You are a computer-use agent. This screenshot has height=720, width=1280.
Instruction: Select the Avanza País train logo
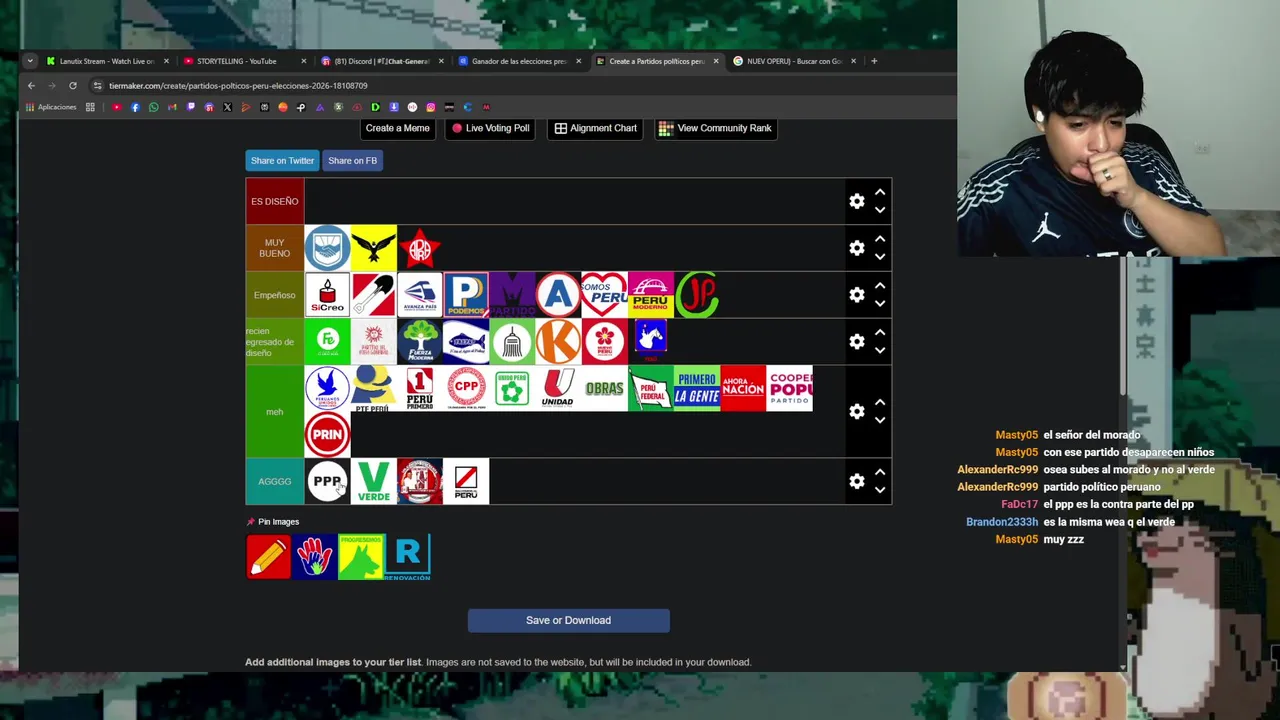pyautogui.click(x=420, y=295)
